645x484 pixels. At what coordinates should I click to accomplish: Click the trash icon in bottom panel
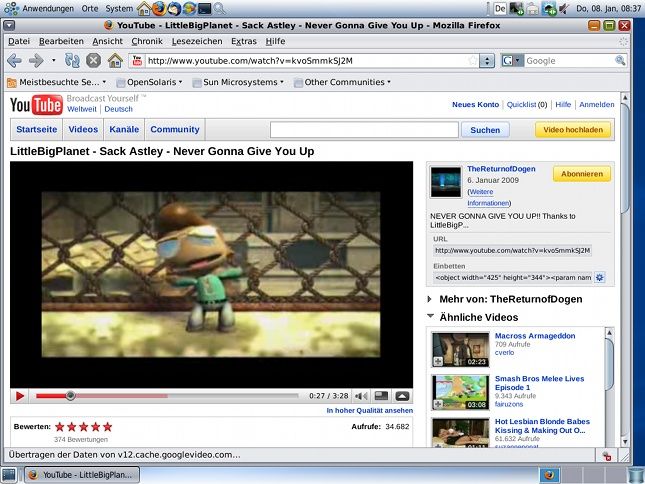(x=636, y=475)
